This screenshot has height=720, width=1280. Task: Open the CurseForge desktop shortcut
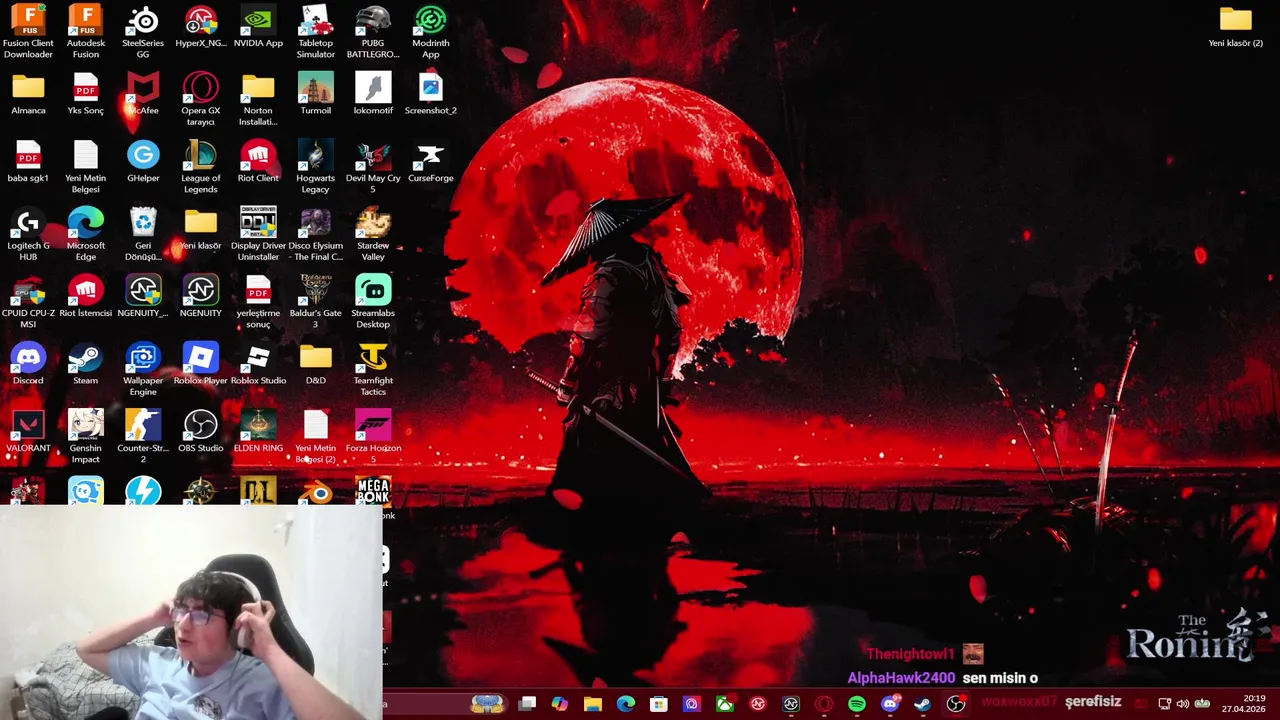(x=431, y=162)
